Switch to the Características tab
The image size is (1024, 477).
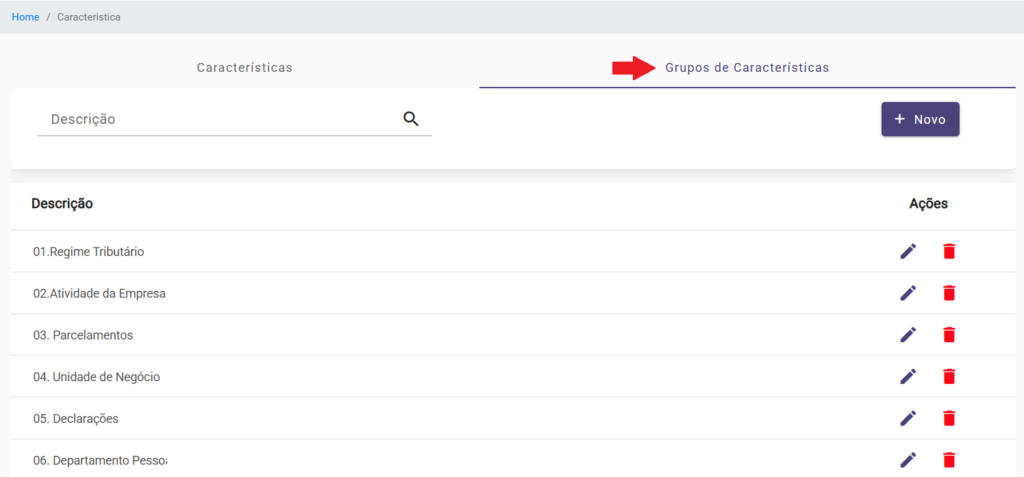click(244, 68)
